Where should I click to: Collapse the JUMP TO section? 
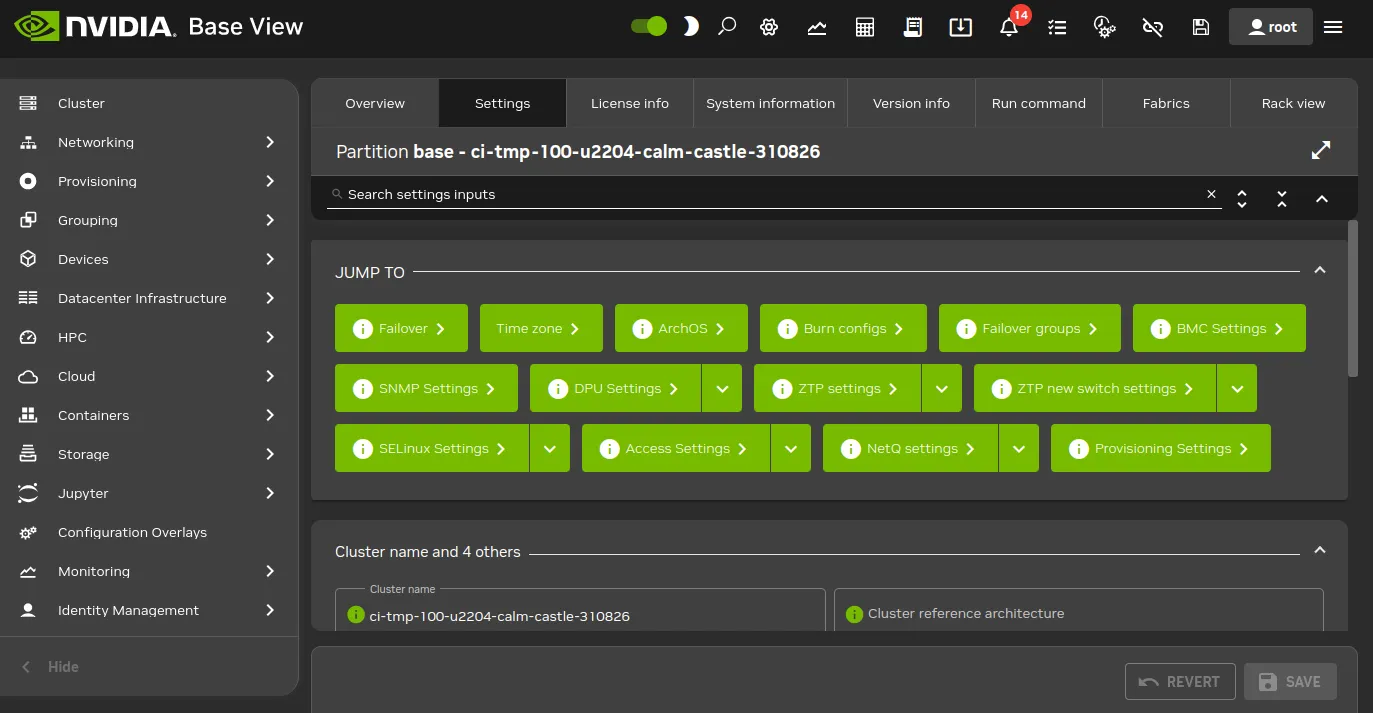(x=1320, y=270)
